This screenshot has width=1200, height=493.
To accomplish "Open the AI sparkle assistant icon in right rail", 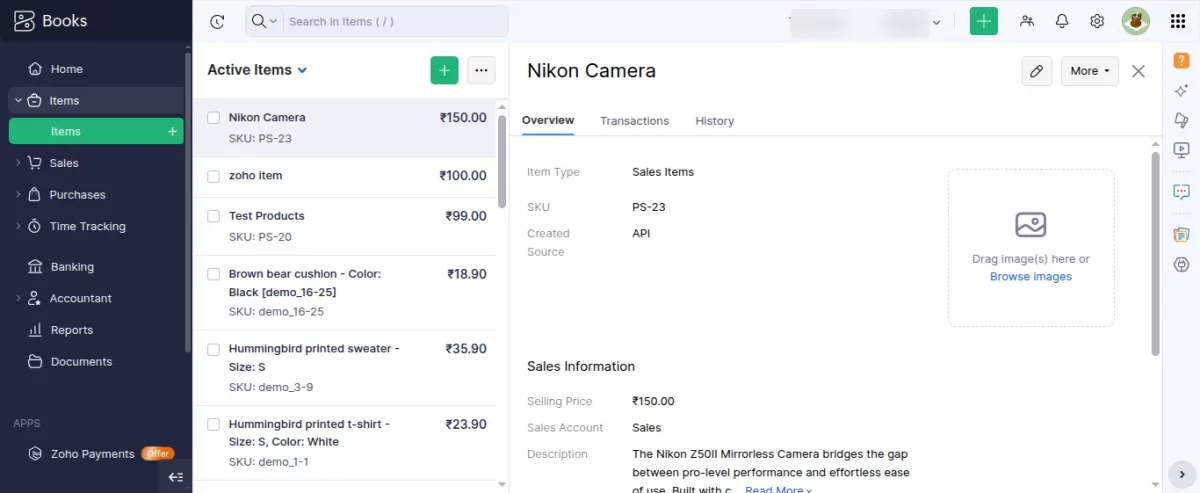I will [1181, 90].
